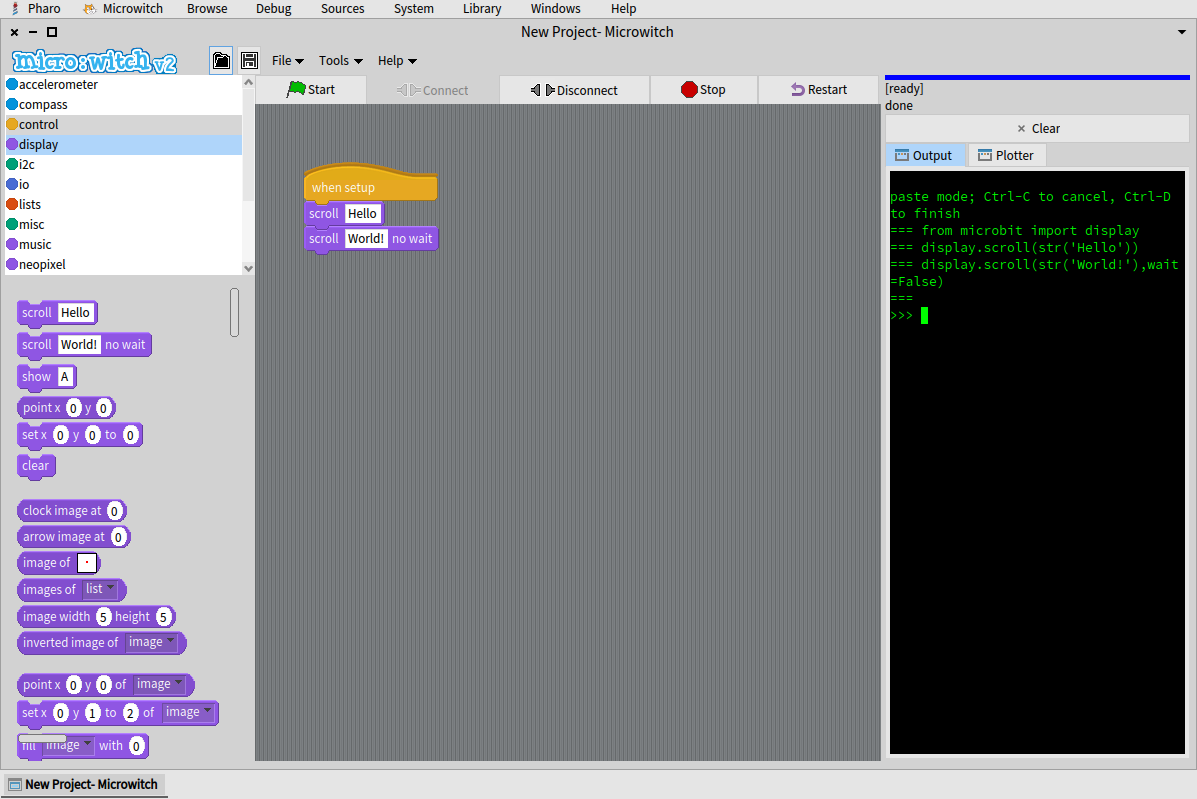Clear the output console
Viewport: 1197px width, 799px height.
coord(1037,128)
